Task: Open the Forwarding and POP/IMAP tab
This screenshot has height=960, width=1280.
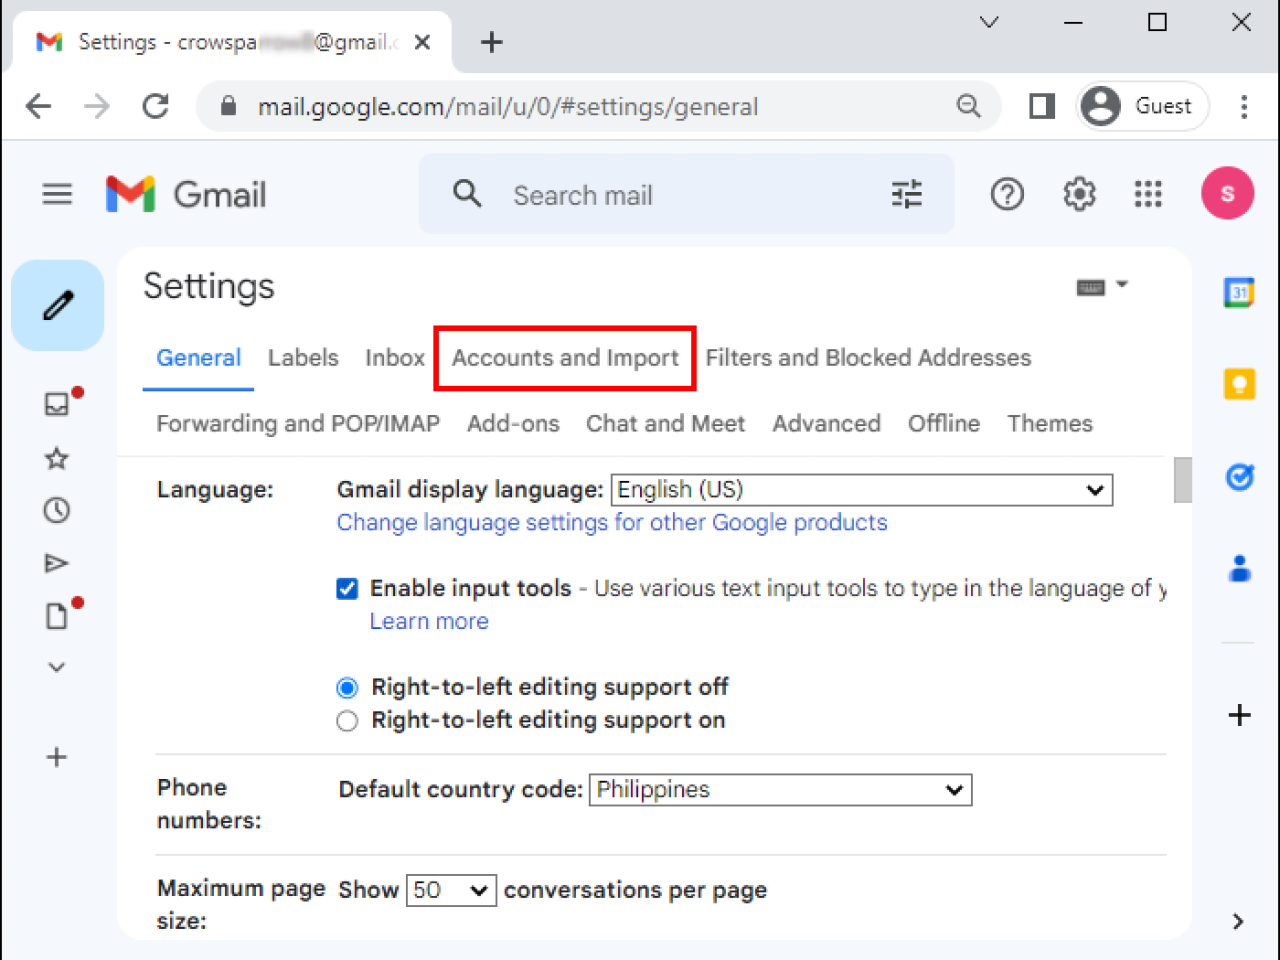Action: click(297, 423)
